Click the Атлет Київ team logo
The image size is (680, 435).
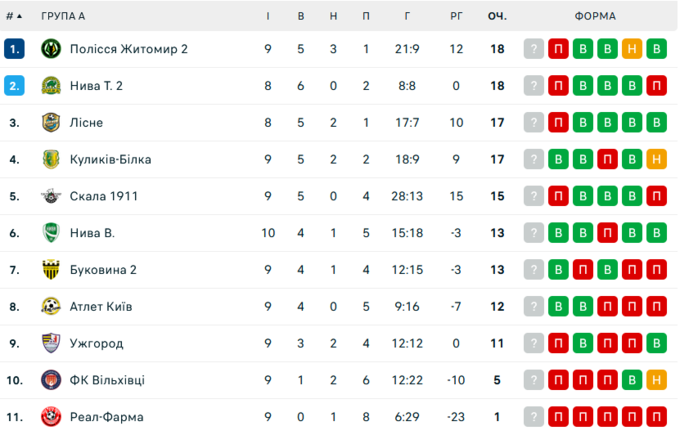[x=51, y=306]
